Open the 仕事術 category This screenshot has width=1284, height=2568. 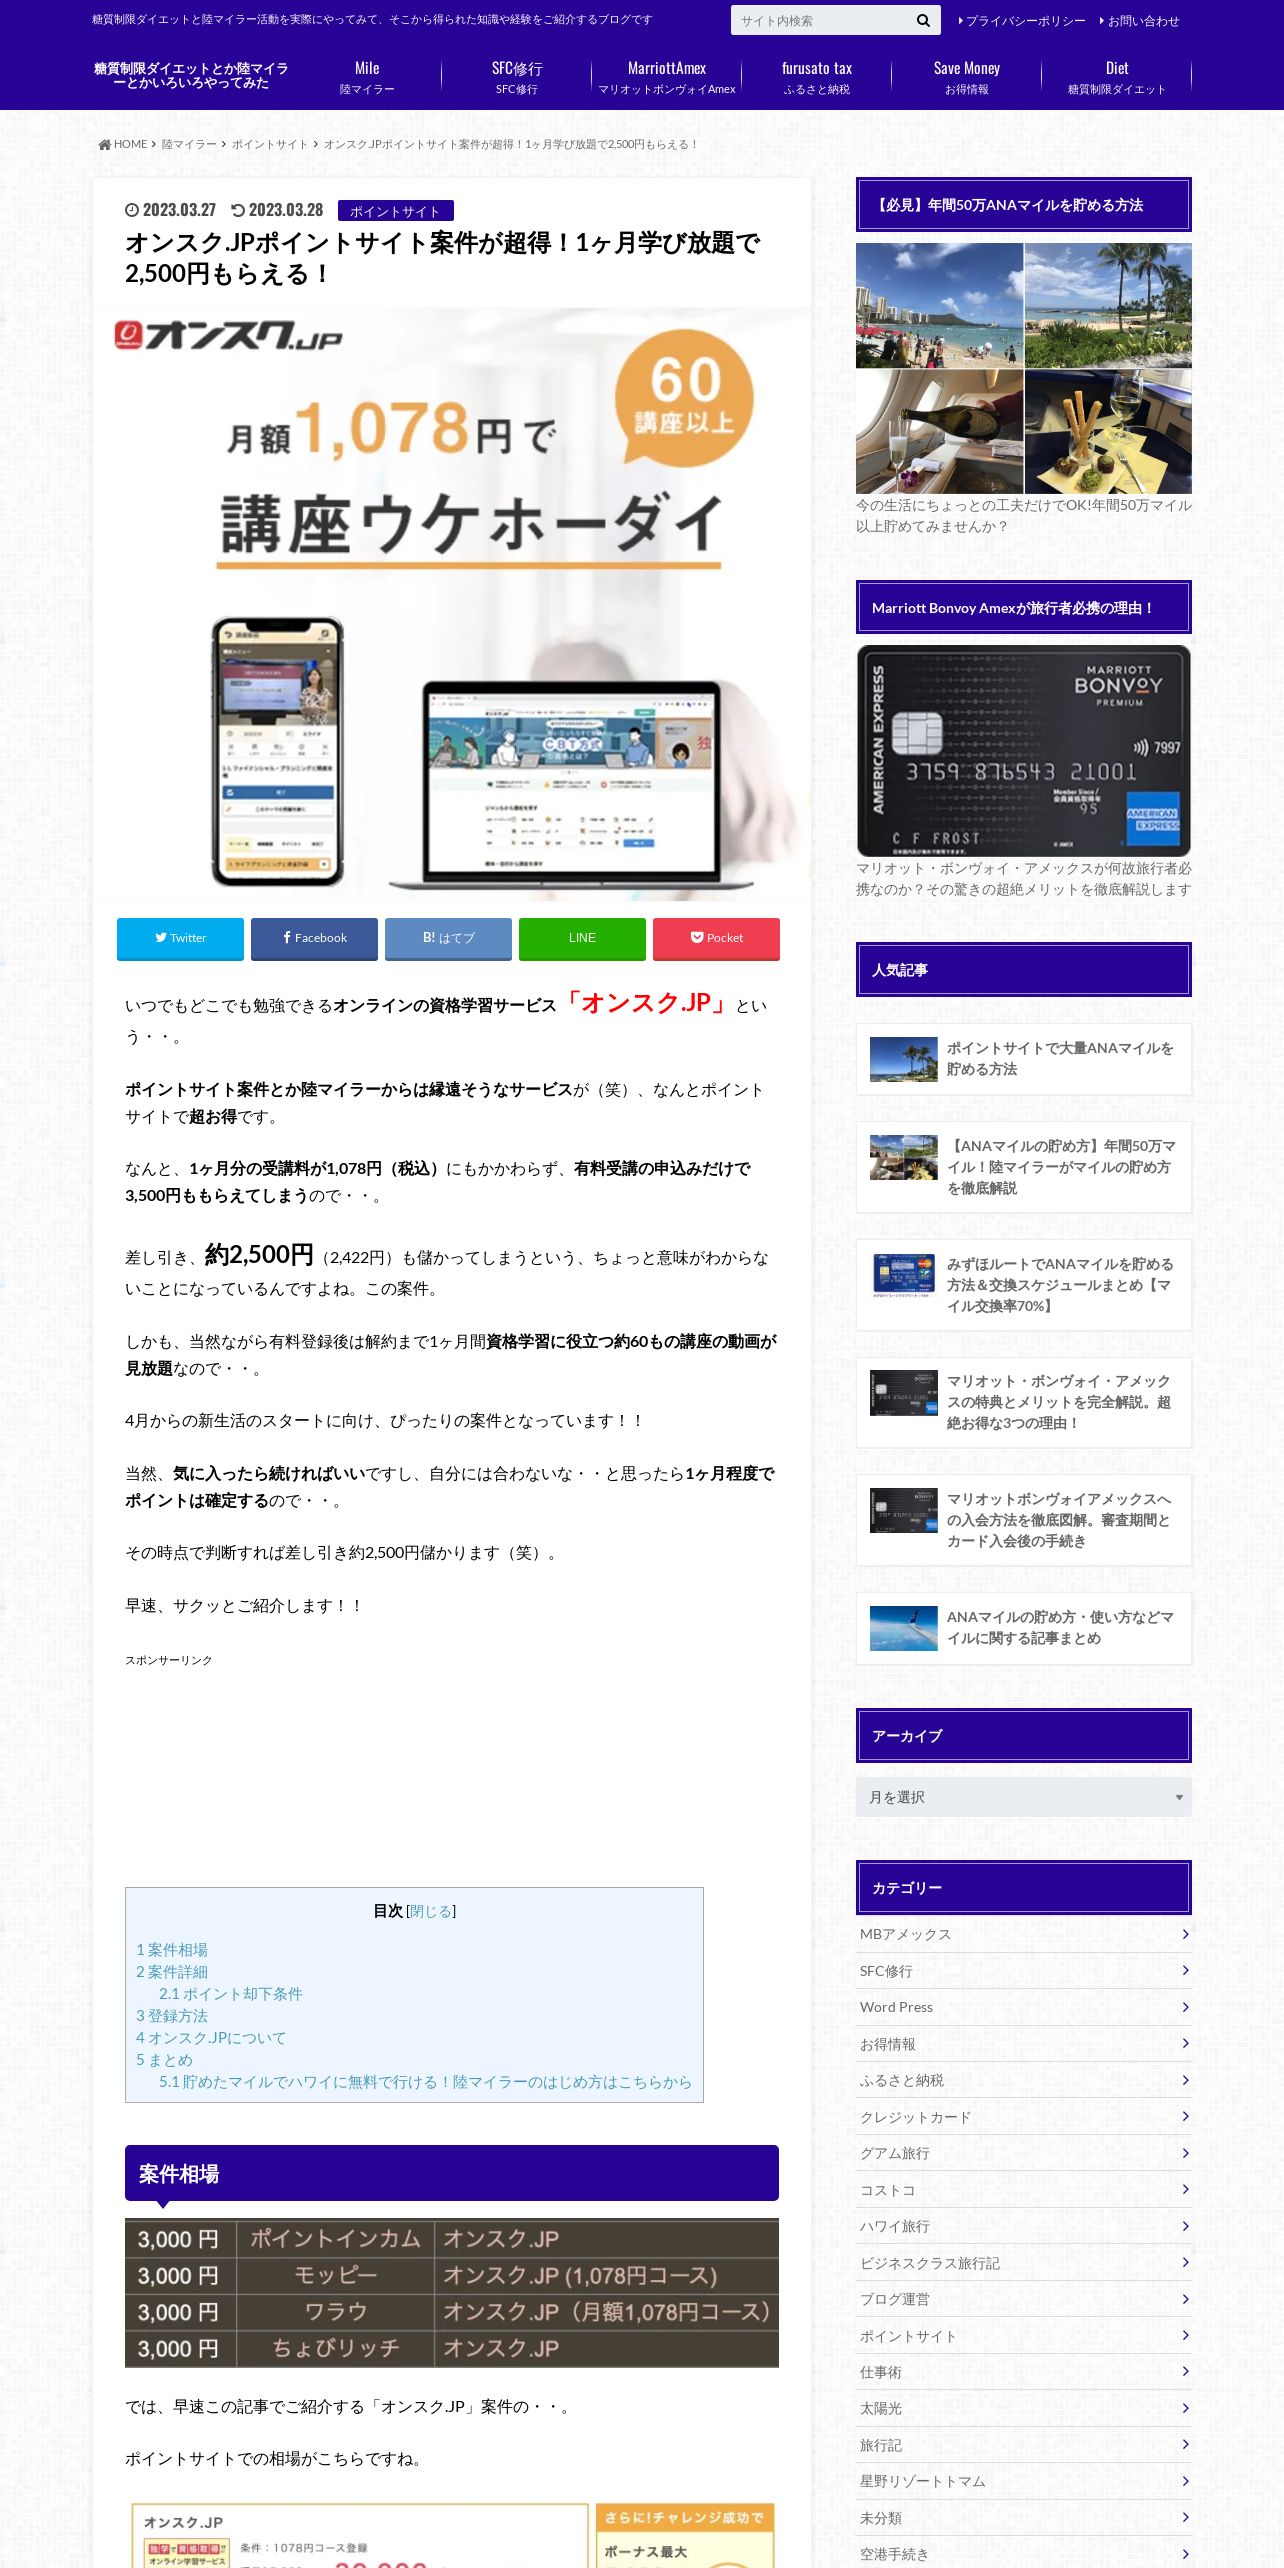point(1024,2372)
